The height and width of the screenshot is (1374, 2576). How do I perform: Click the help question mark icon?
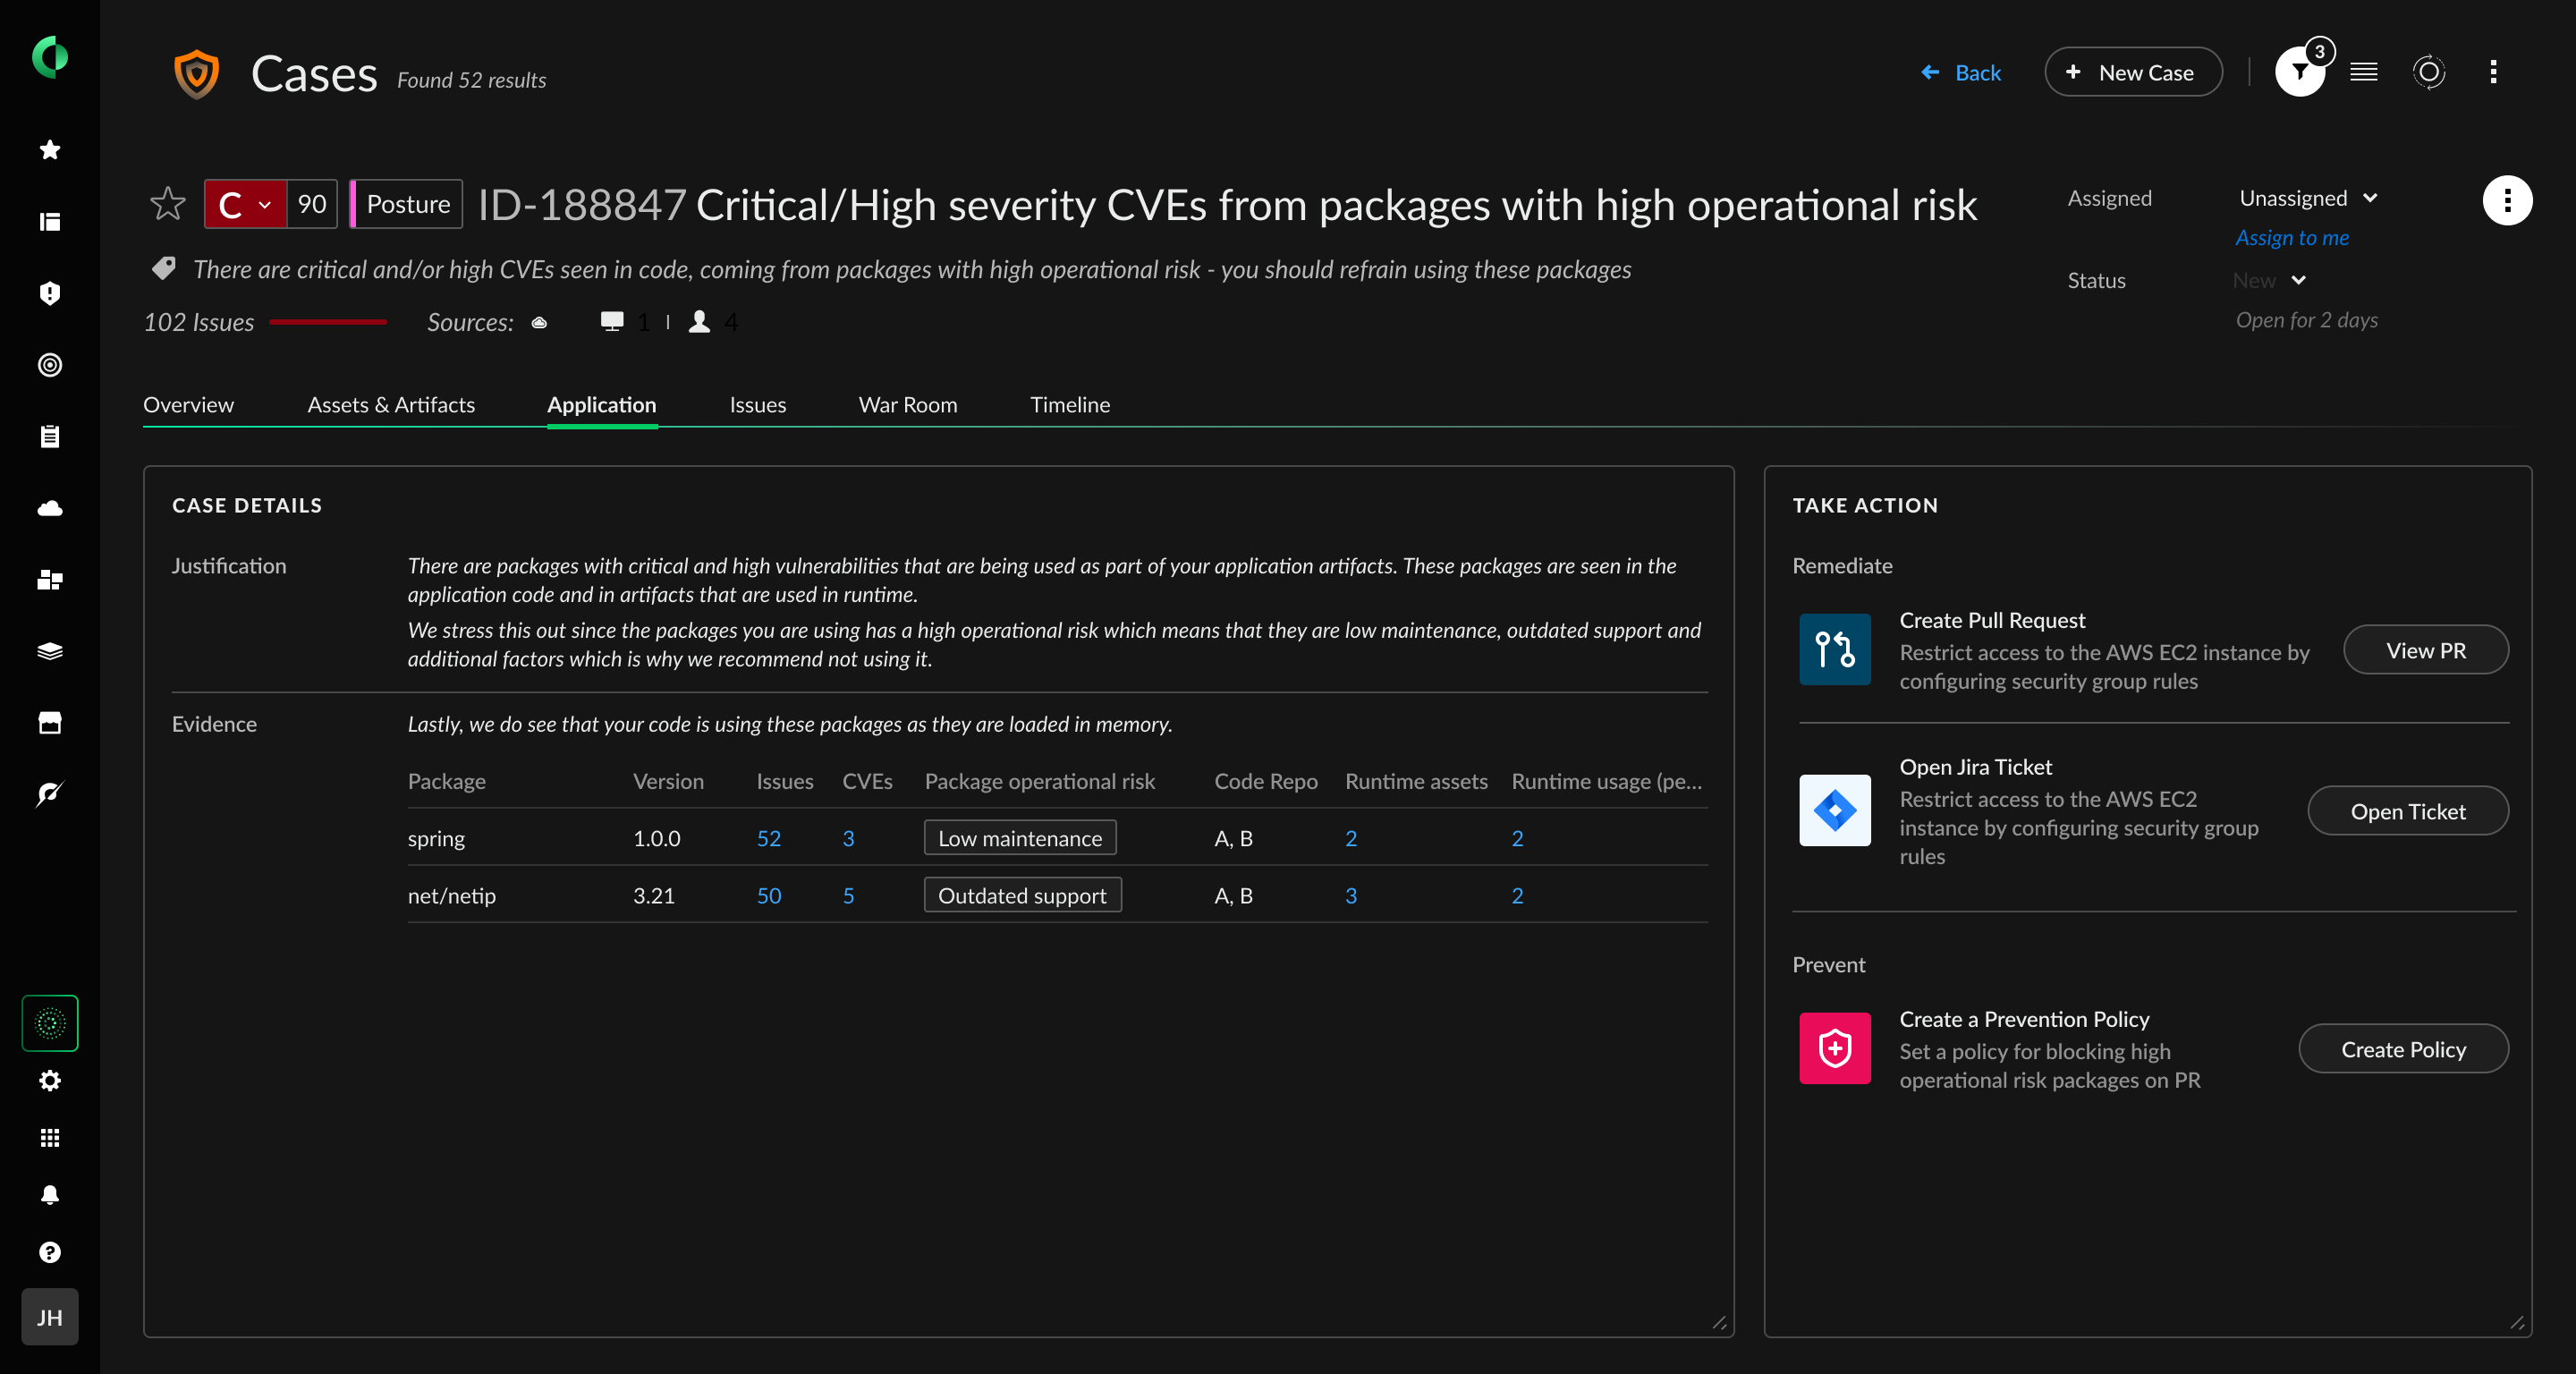(50, 1252)
